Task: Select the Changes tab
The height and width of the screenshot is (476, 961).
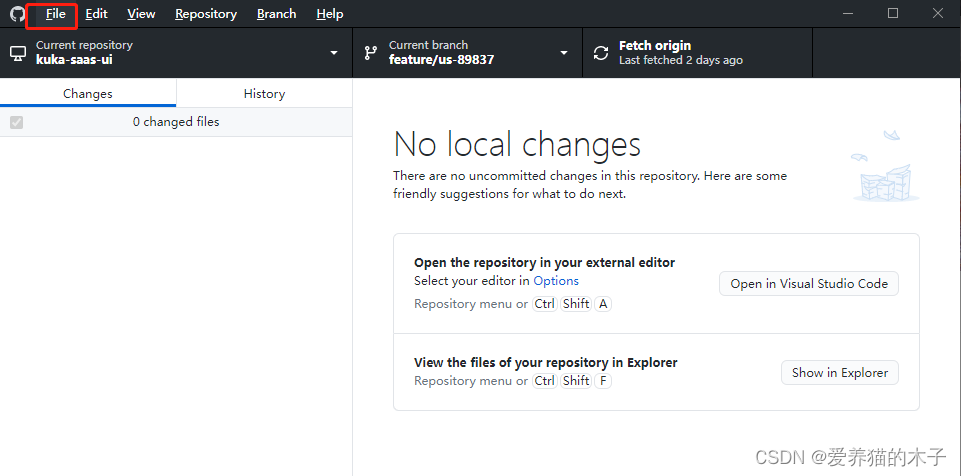Action: 88,94
